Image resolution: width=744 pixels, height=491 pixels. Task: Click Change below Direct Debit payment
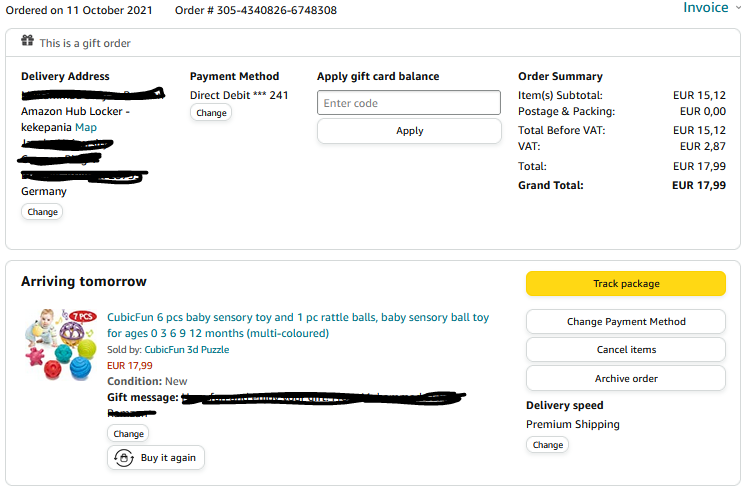click(211, 113)
